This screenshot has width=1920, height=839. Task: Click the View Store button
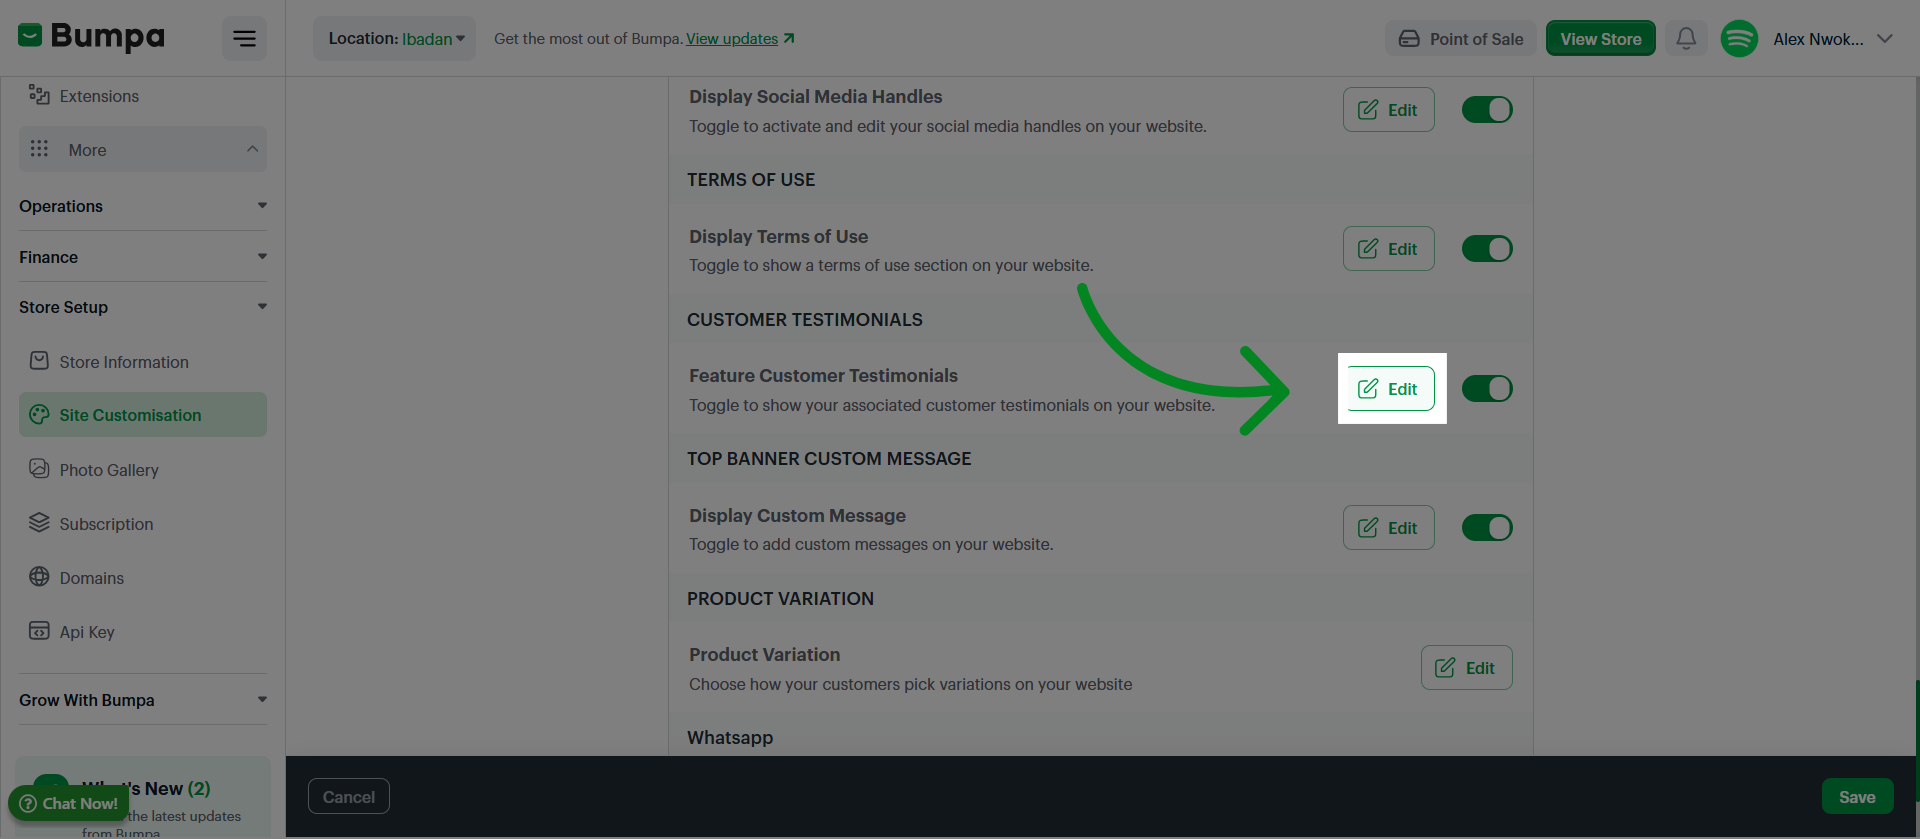tap(1601, 39)
